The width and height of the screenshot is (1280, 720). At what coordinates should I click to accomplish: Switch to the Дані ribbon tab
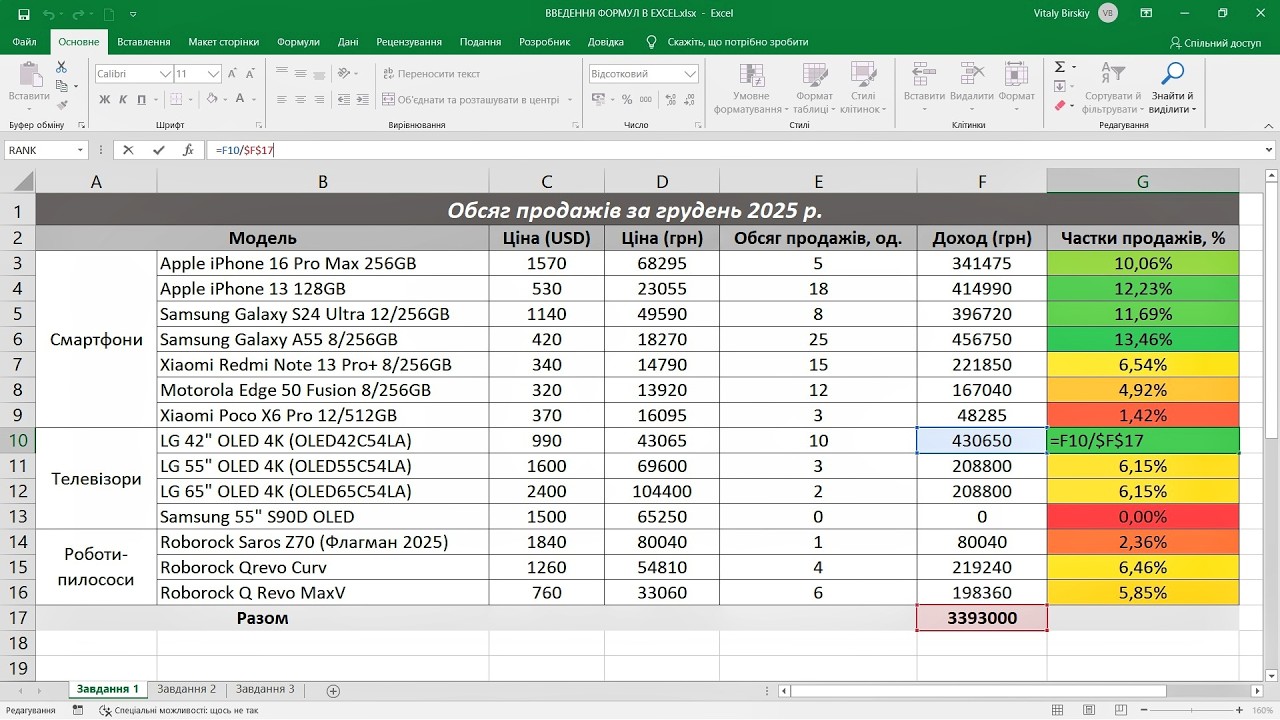pos(348,42)
